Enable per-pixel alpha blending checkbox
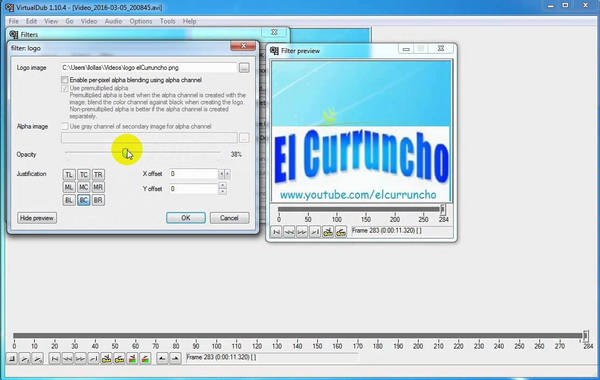This screenshot has width=600, height=380. pyautogui.click(x=65, y=80)
